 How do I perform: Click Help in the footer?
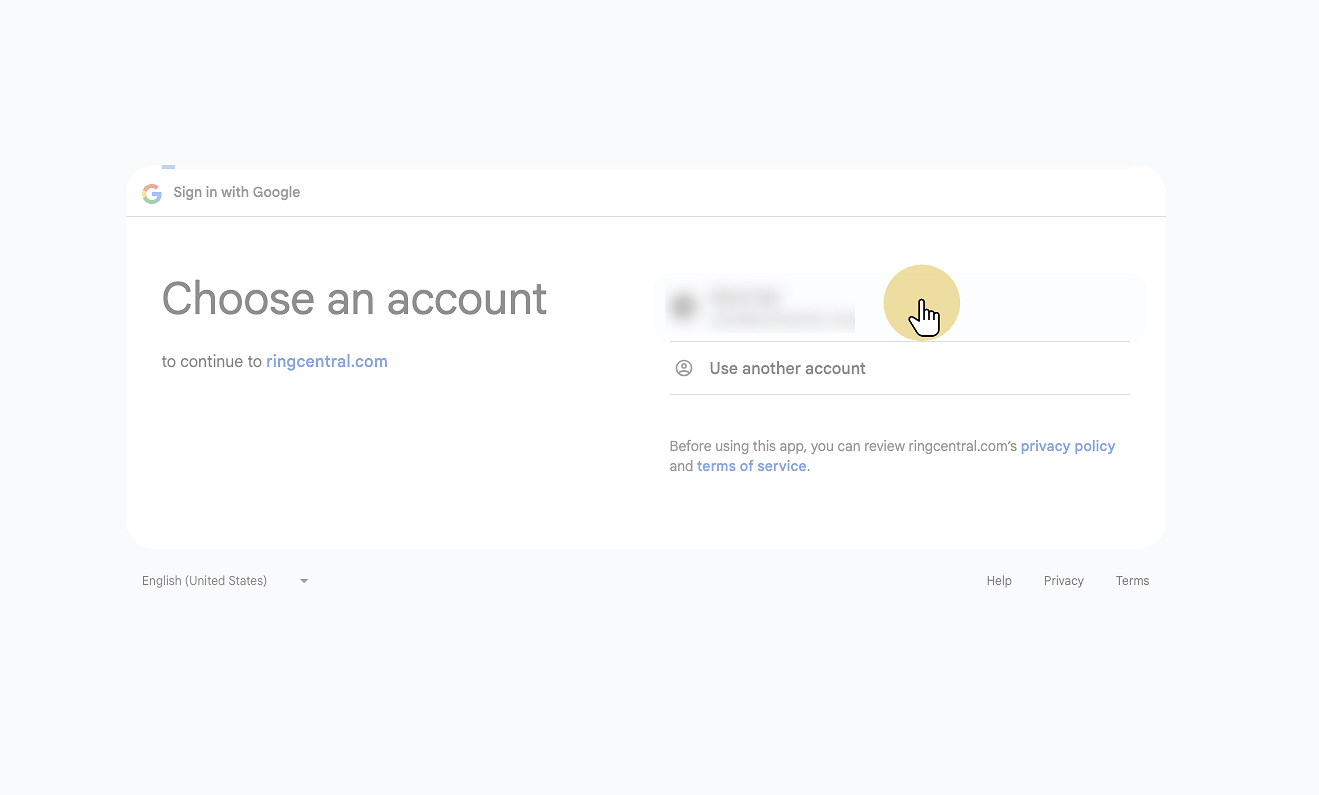[999, 581]
